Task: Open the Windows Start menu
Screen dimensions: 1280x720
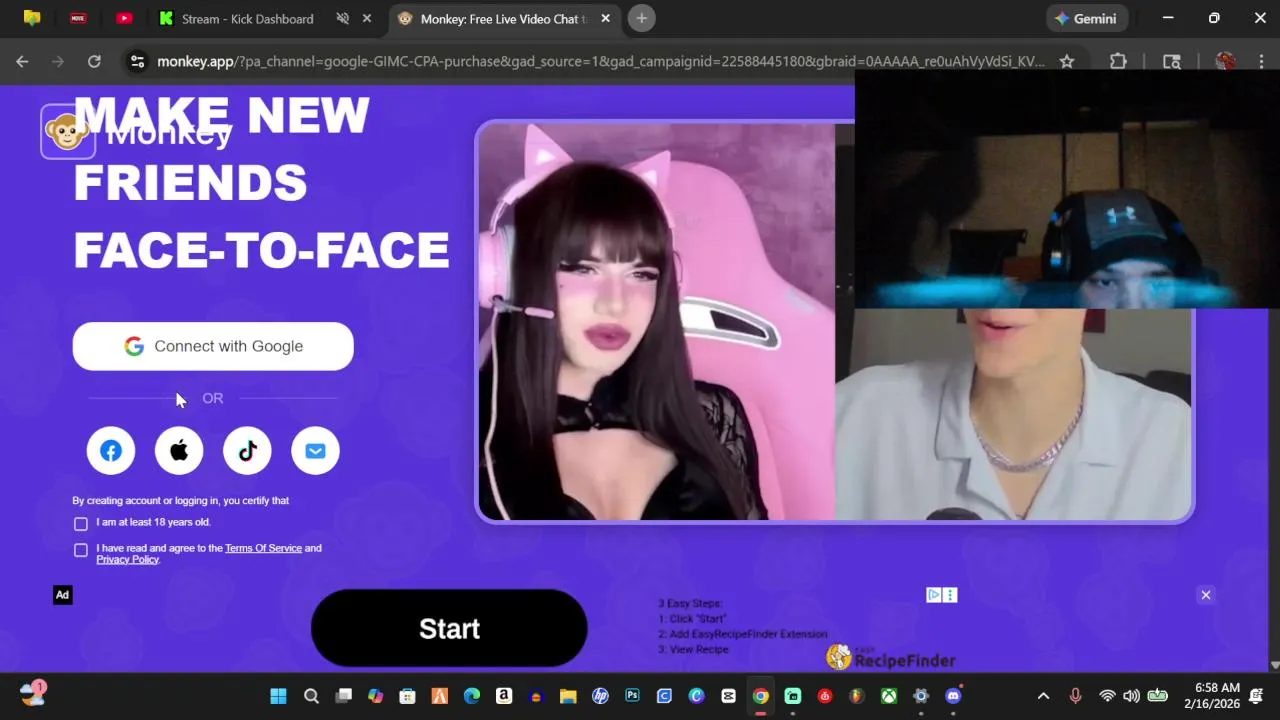Action: [x=279, y=696]
